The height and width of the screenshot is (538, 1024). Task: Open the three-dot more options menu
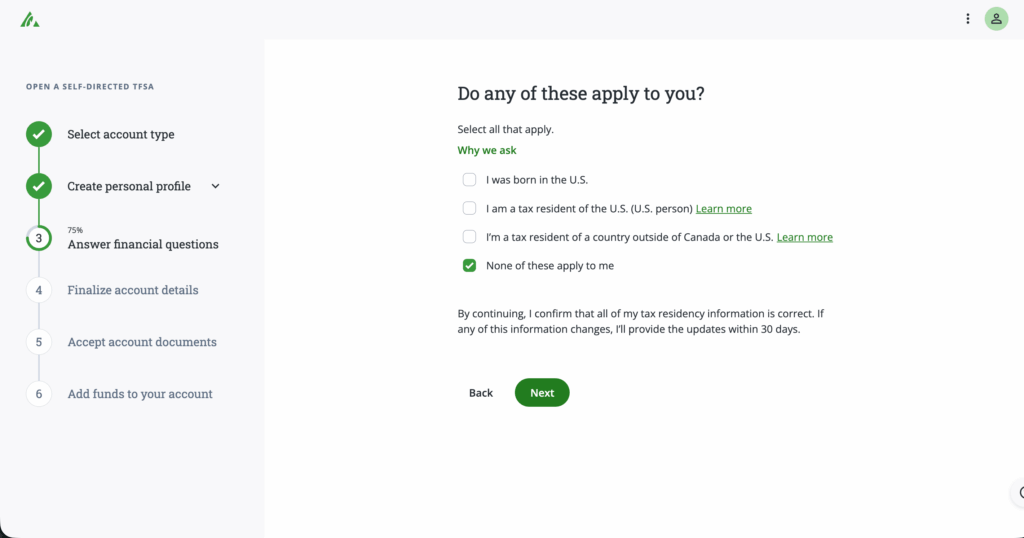967,19
